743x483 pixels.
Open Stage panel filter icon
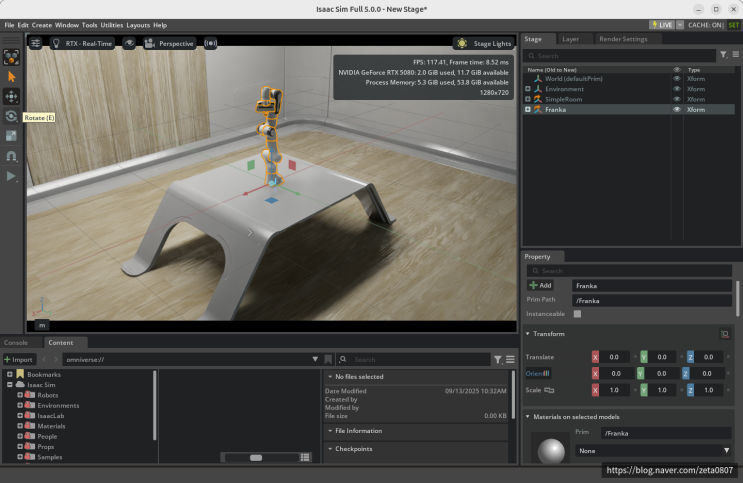pos(724,55)
